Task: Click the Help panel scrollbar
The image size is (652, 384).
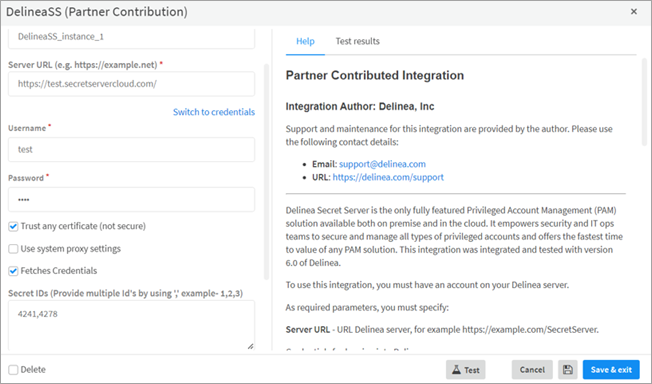Action: [x=644, y=102]
